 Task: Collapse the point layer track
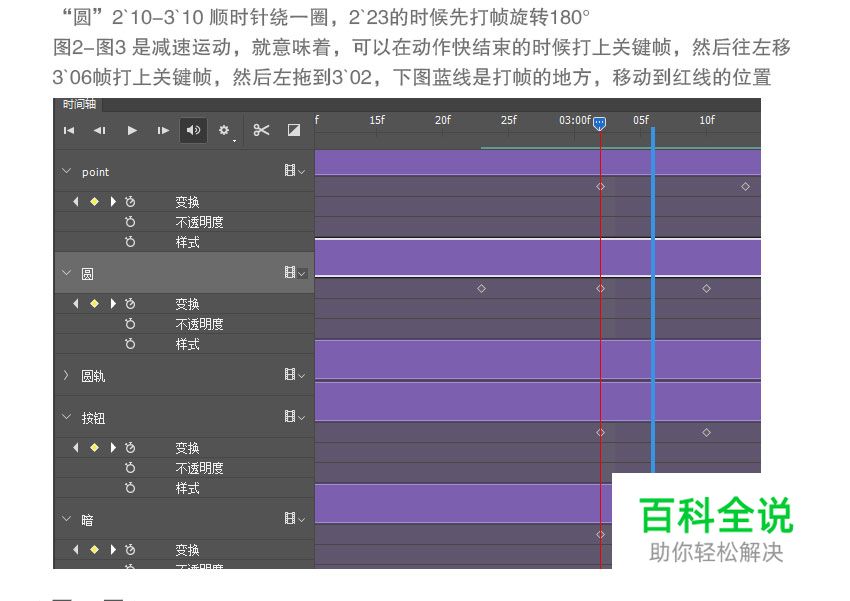pyautogui.click(x=66, y=171)
